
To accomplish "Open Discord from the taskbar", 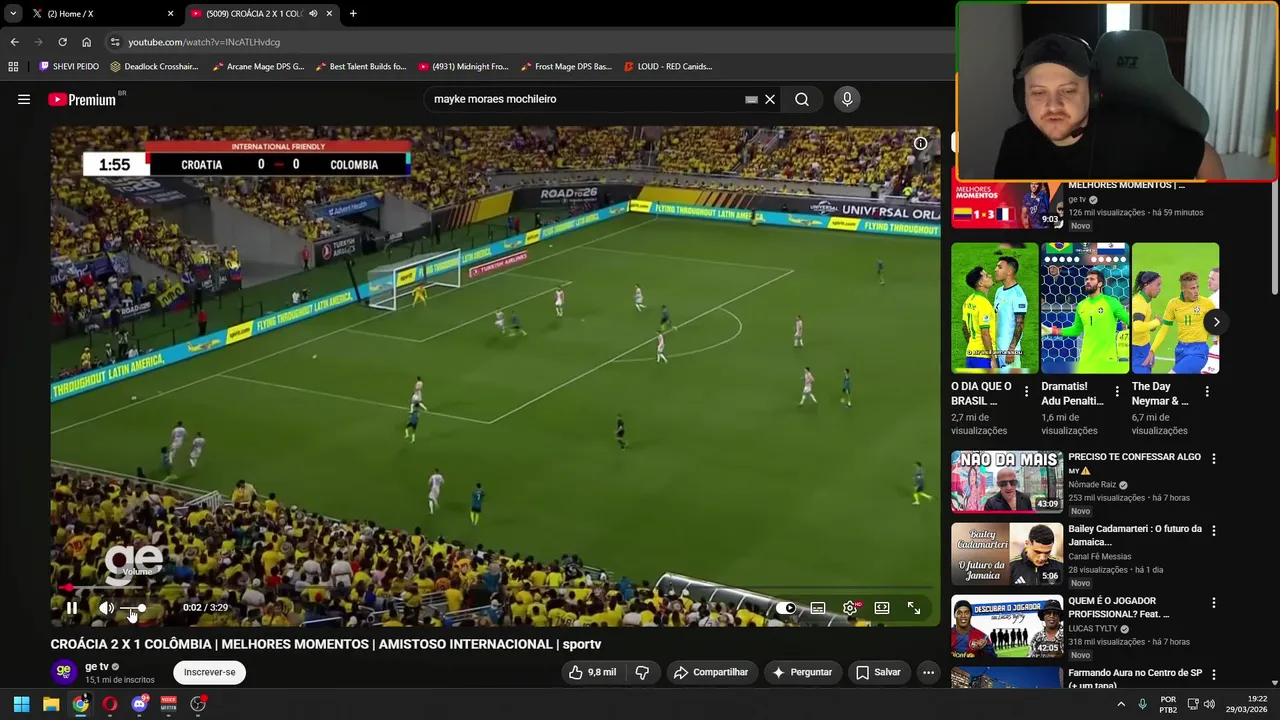I will 139,704.
